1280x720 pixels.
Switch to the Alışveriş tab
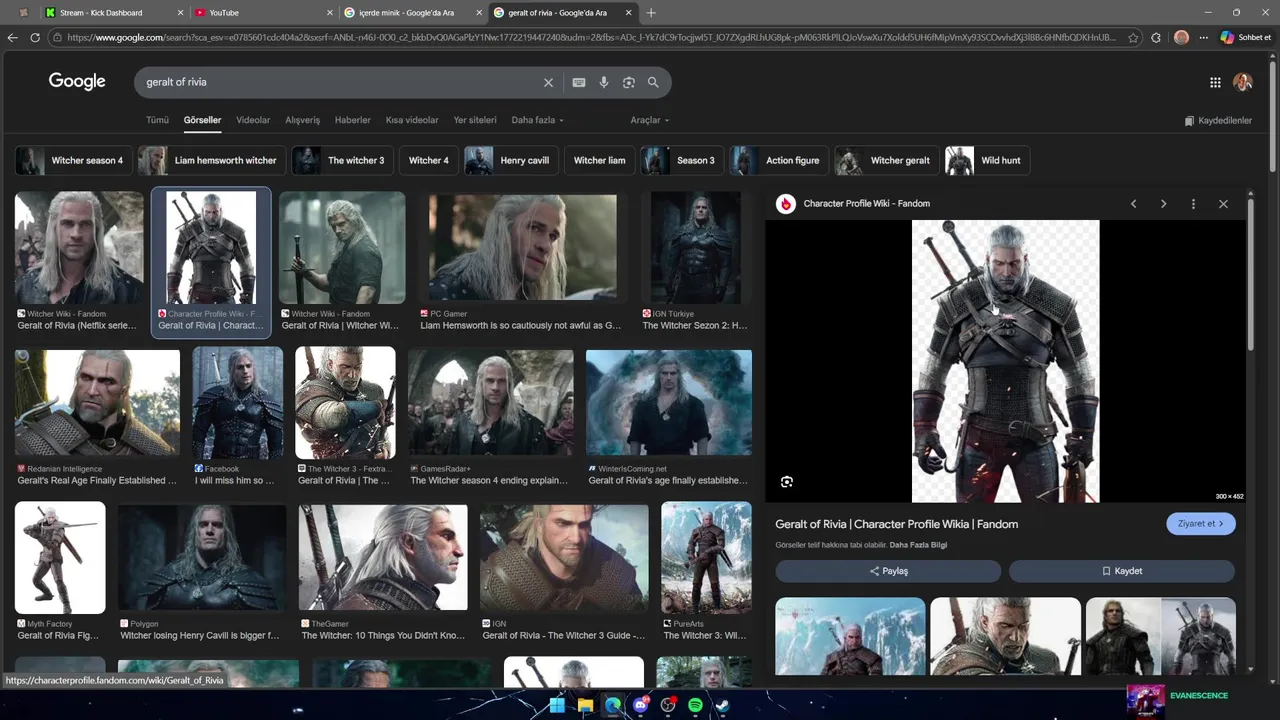point(303,120)
